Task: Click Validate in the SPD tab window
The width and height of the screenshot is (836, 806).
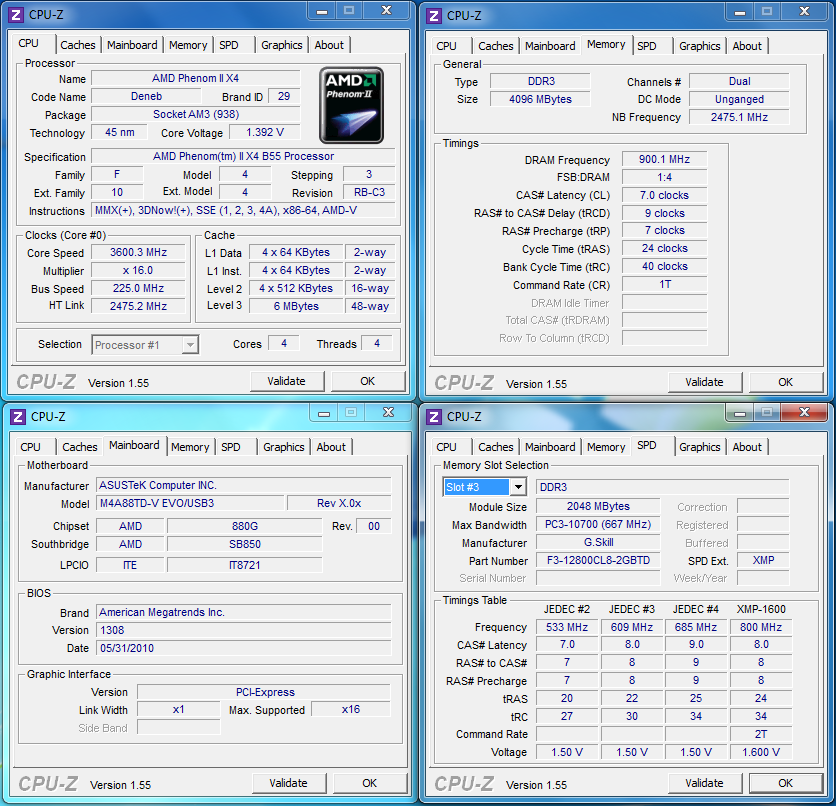Action: pyautogui.click(x=704, y=783)
